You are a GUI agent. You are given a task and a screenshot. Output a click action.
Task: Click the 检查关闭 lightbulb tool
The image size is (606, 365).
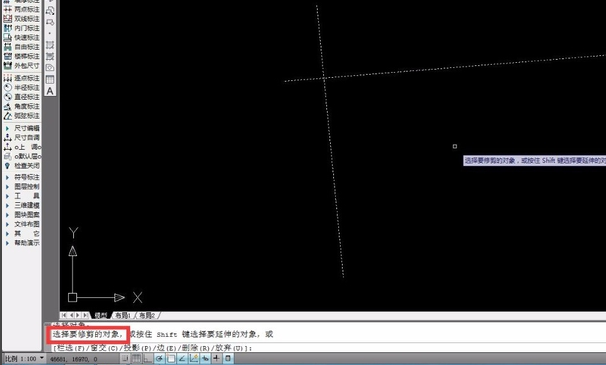(22, 165)
